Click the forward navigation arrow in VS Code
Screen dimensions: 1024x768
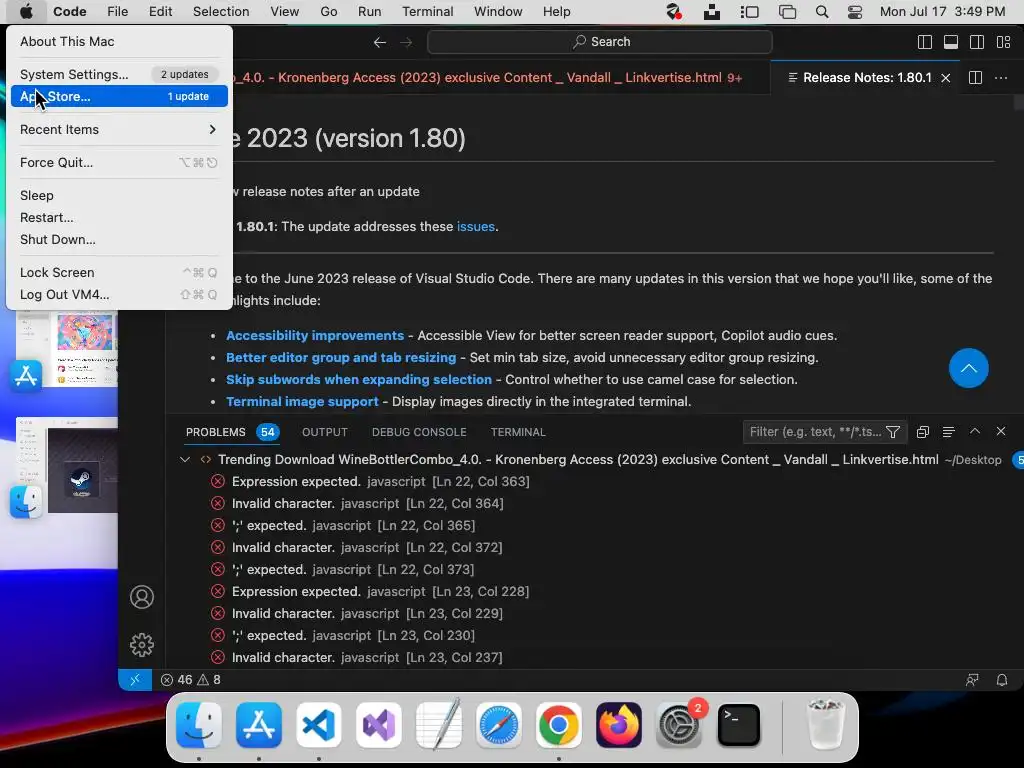tap(406, 42)
